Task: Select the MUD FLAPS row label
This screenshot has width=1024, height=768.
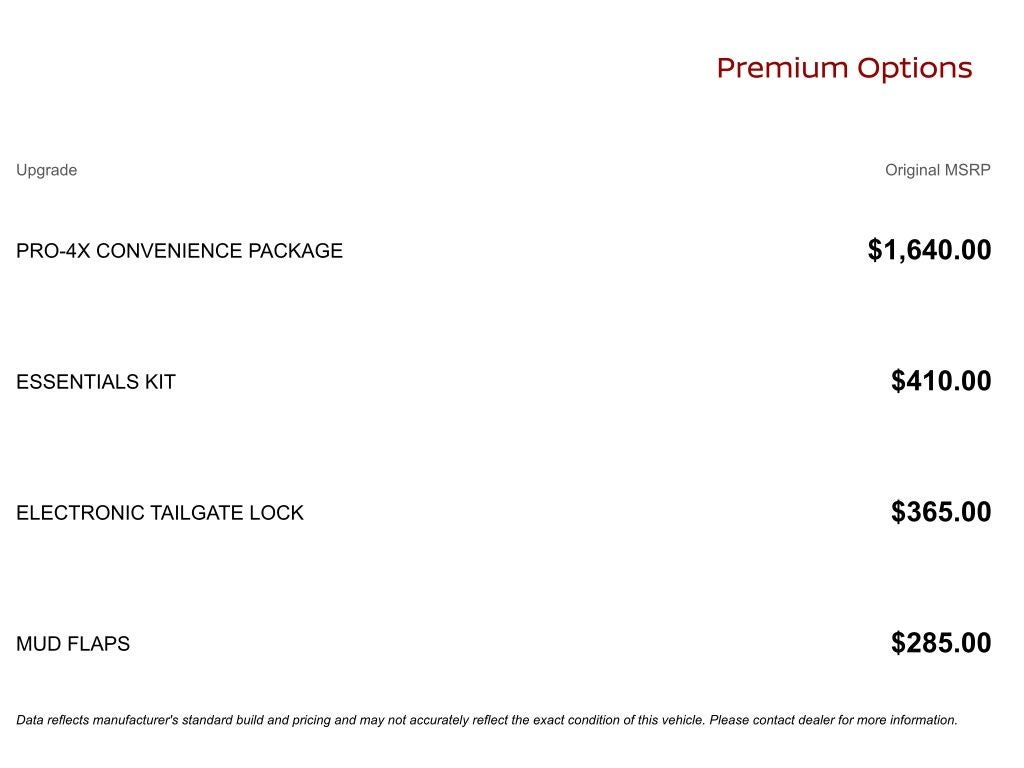Action: point(73,644)
